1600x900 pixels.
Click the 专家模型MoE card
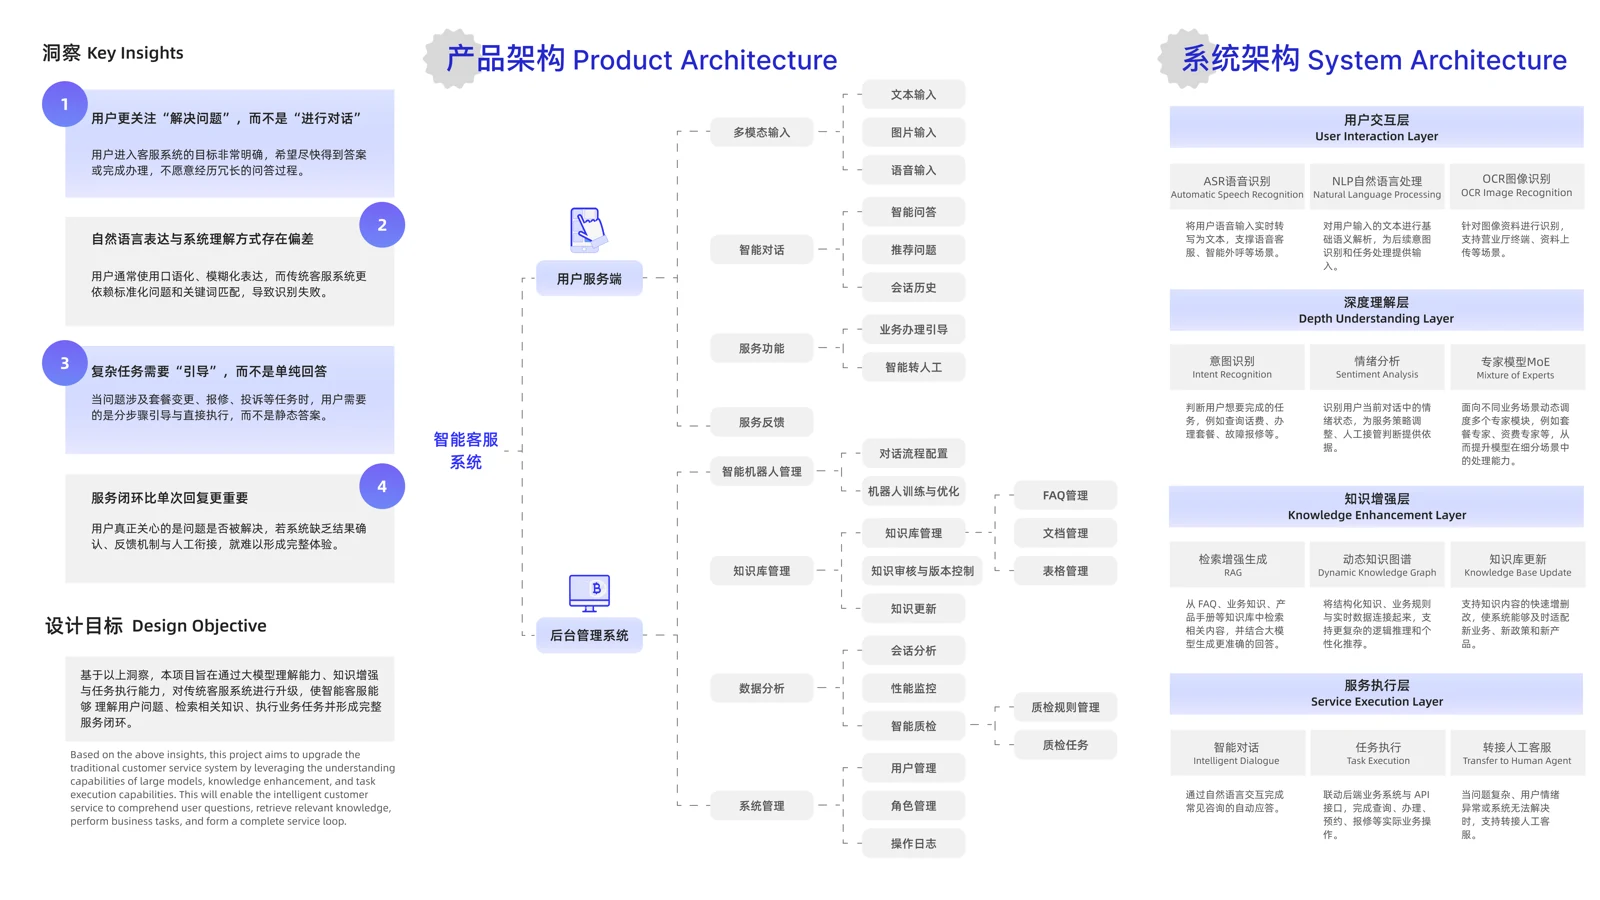tap(1517, 367)
